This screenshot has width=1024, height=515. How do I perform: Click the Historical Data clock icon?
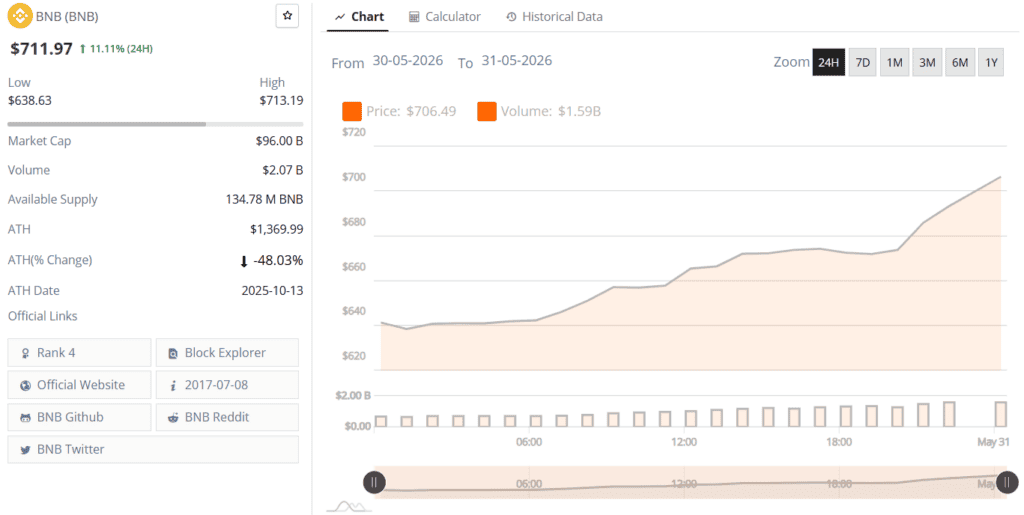point(511,17)
